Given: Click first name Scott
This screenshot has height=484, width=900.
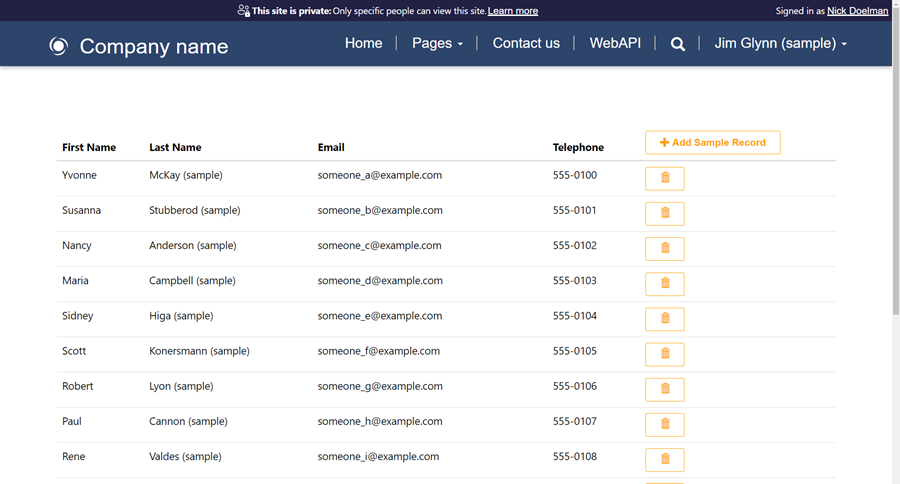Looking at the screenshot, I should click(x=74, y=351).
